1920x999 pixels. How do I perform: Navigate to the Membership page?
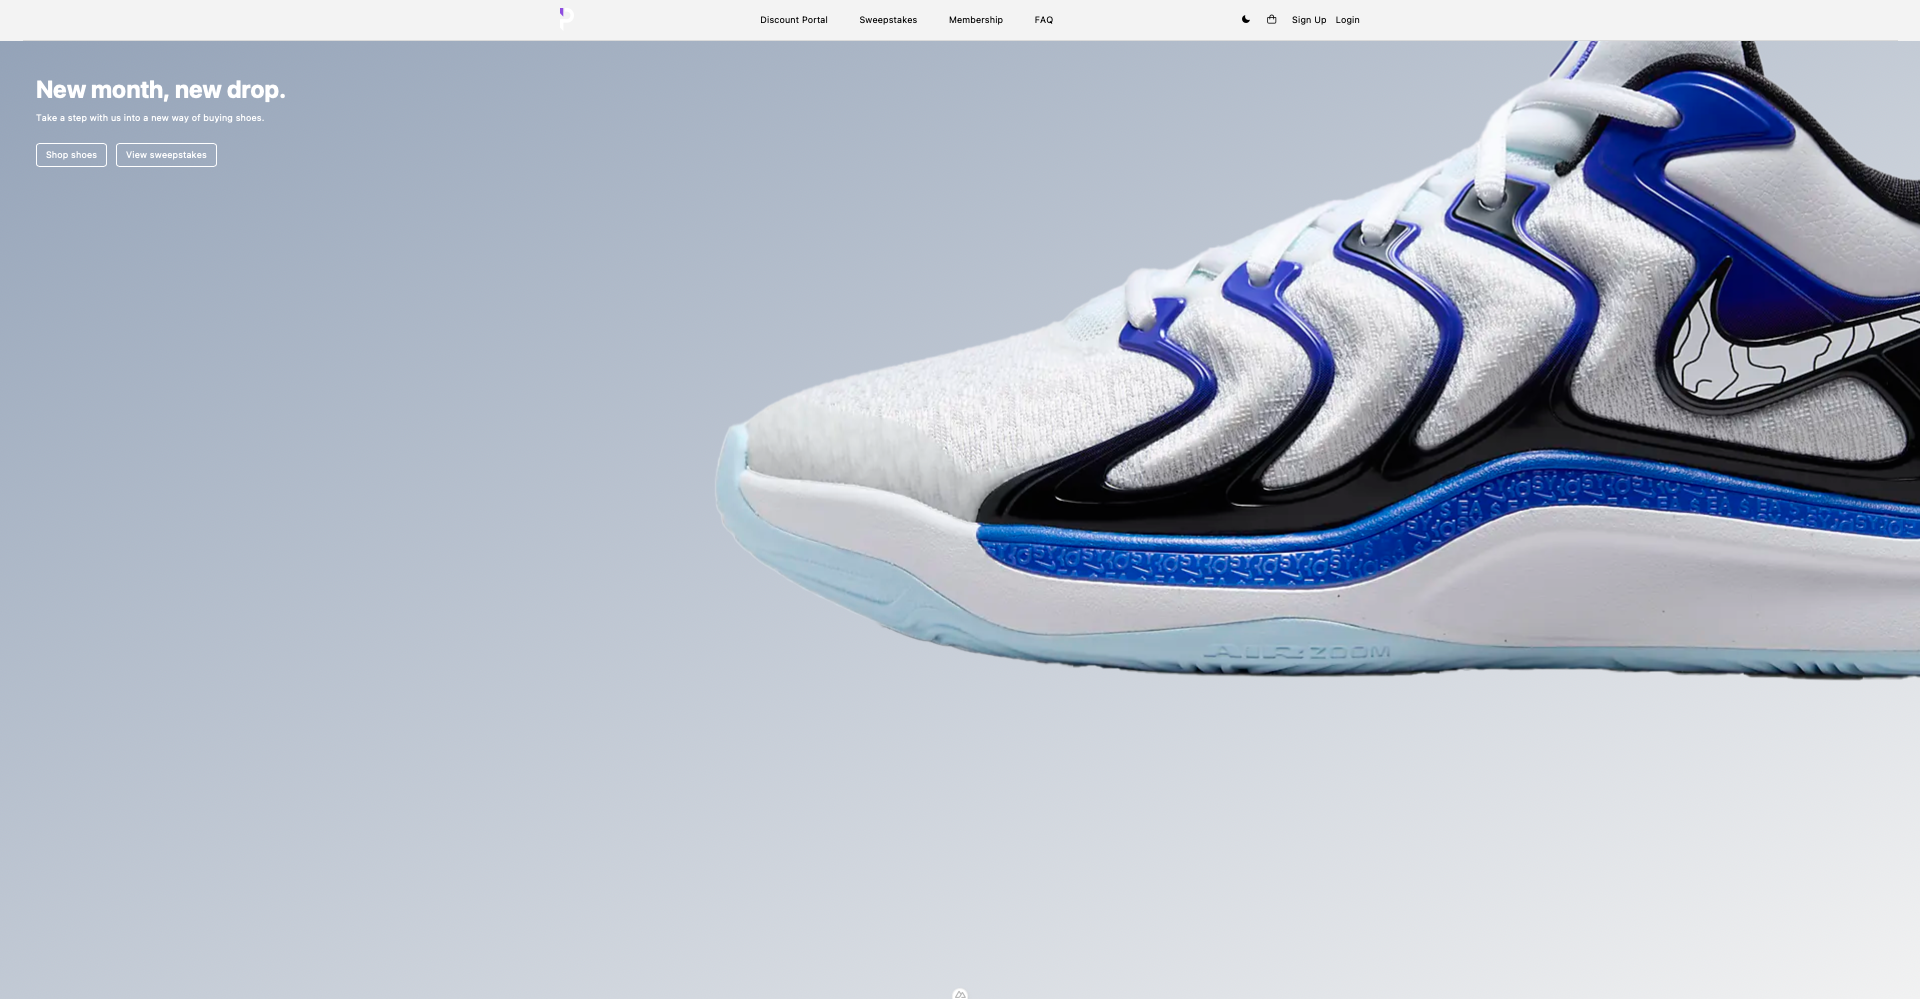point(975,20)
